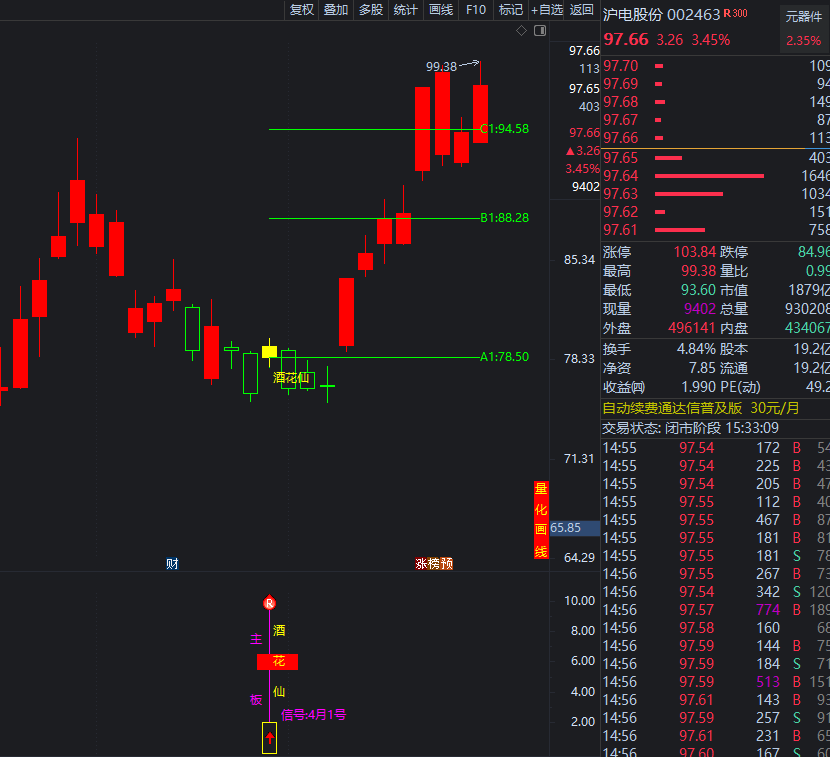
Task: Click the yellow candlestick marker on chart
Action: coord(269,351)
